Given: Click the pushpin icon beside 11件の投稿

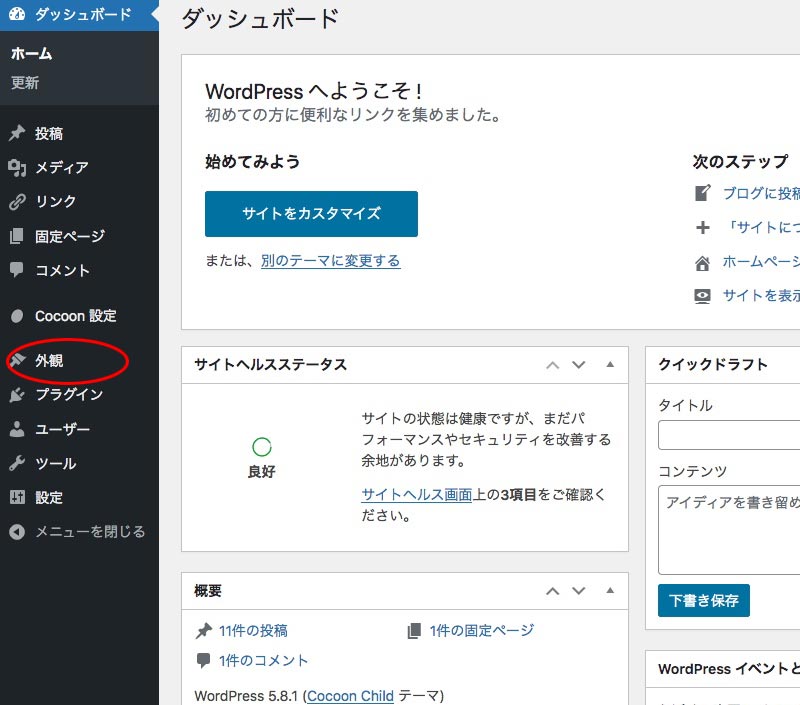Looking at the screenshot, I should pos(204,631).
